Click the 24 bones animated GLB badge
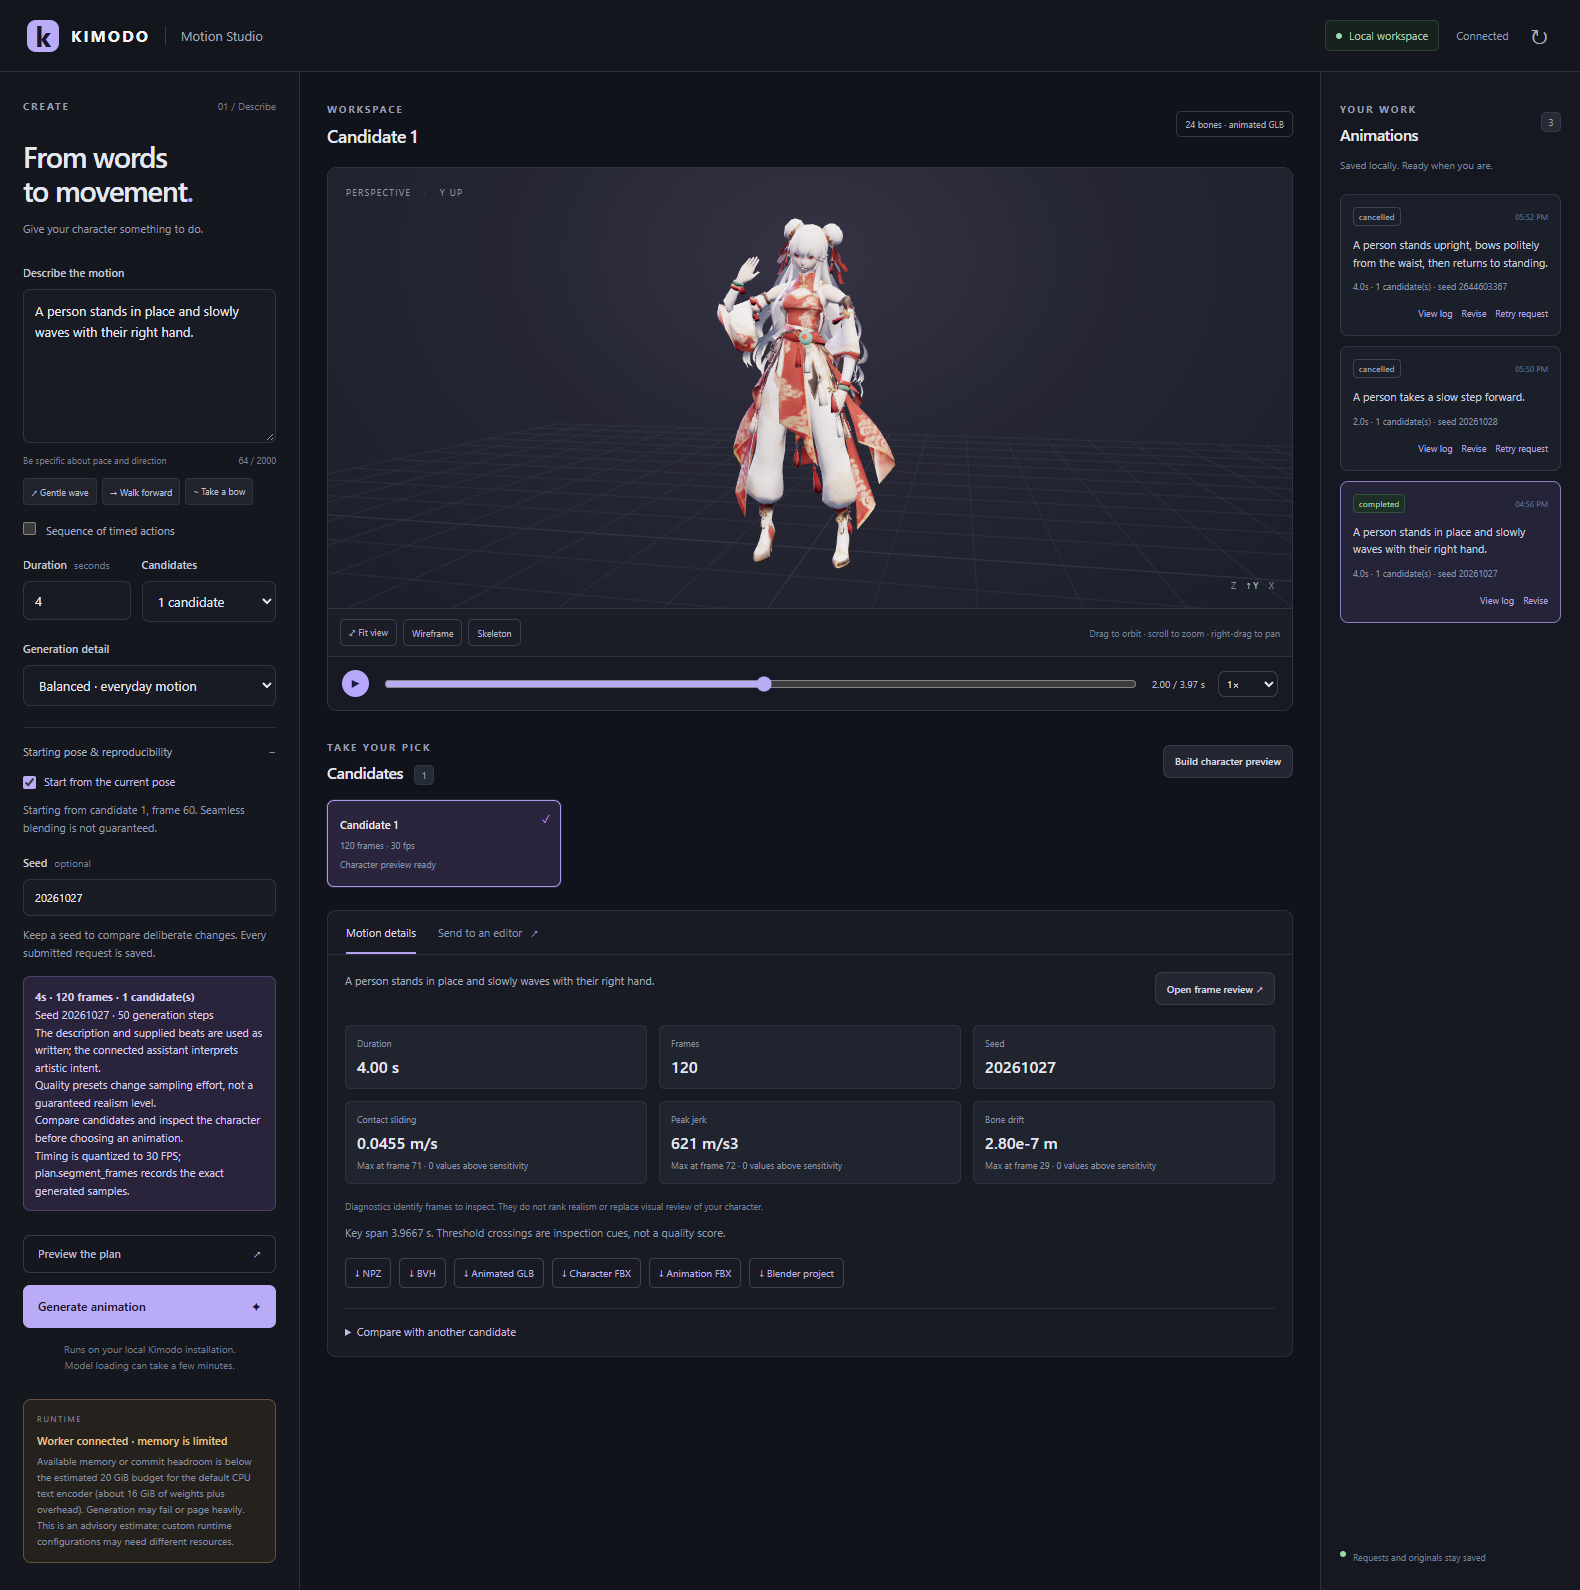1580x1590 pixels. click(x=1234, y=124)
